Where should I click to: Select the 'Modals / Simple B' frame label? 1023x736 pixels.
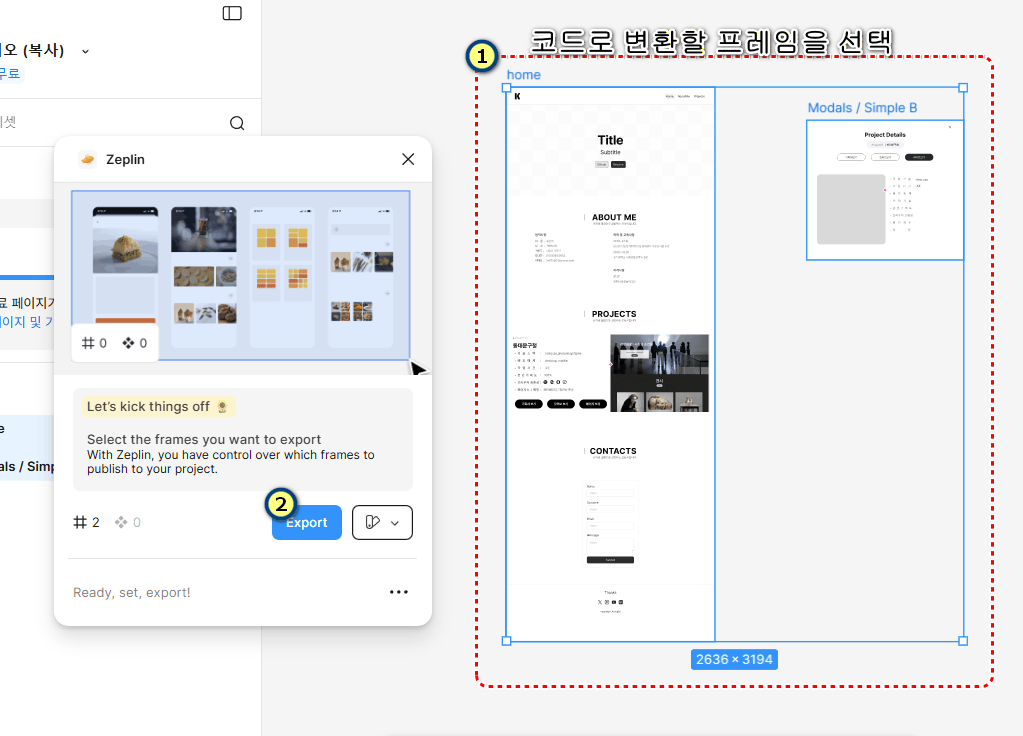click(x=862, y=108)
